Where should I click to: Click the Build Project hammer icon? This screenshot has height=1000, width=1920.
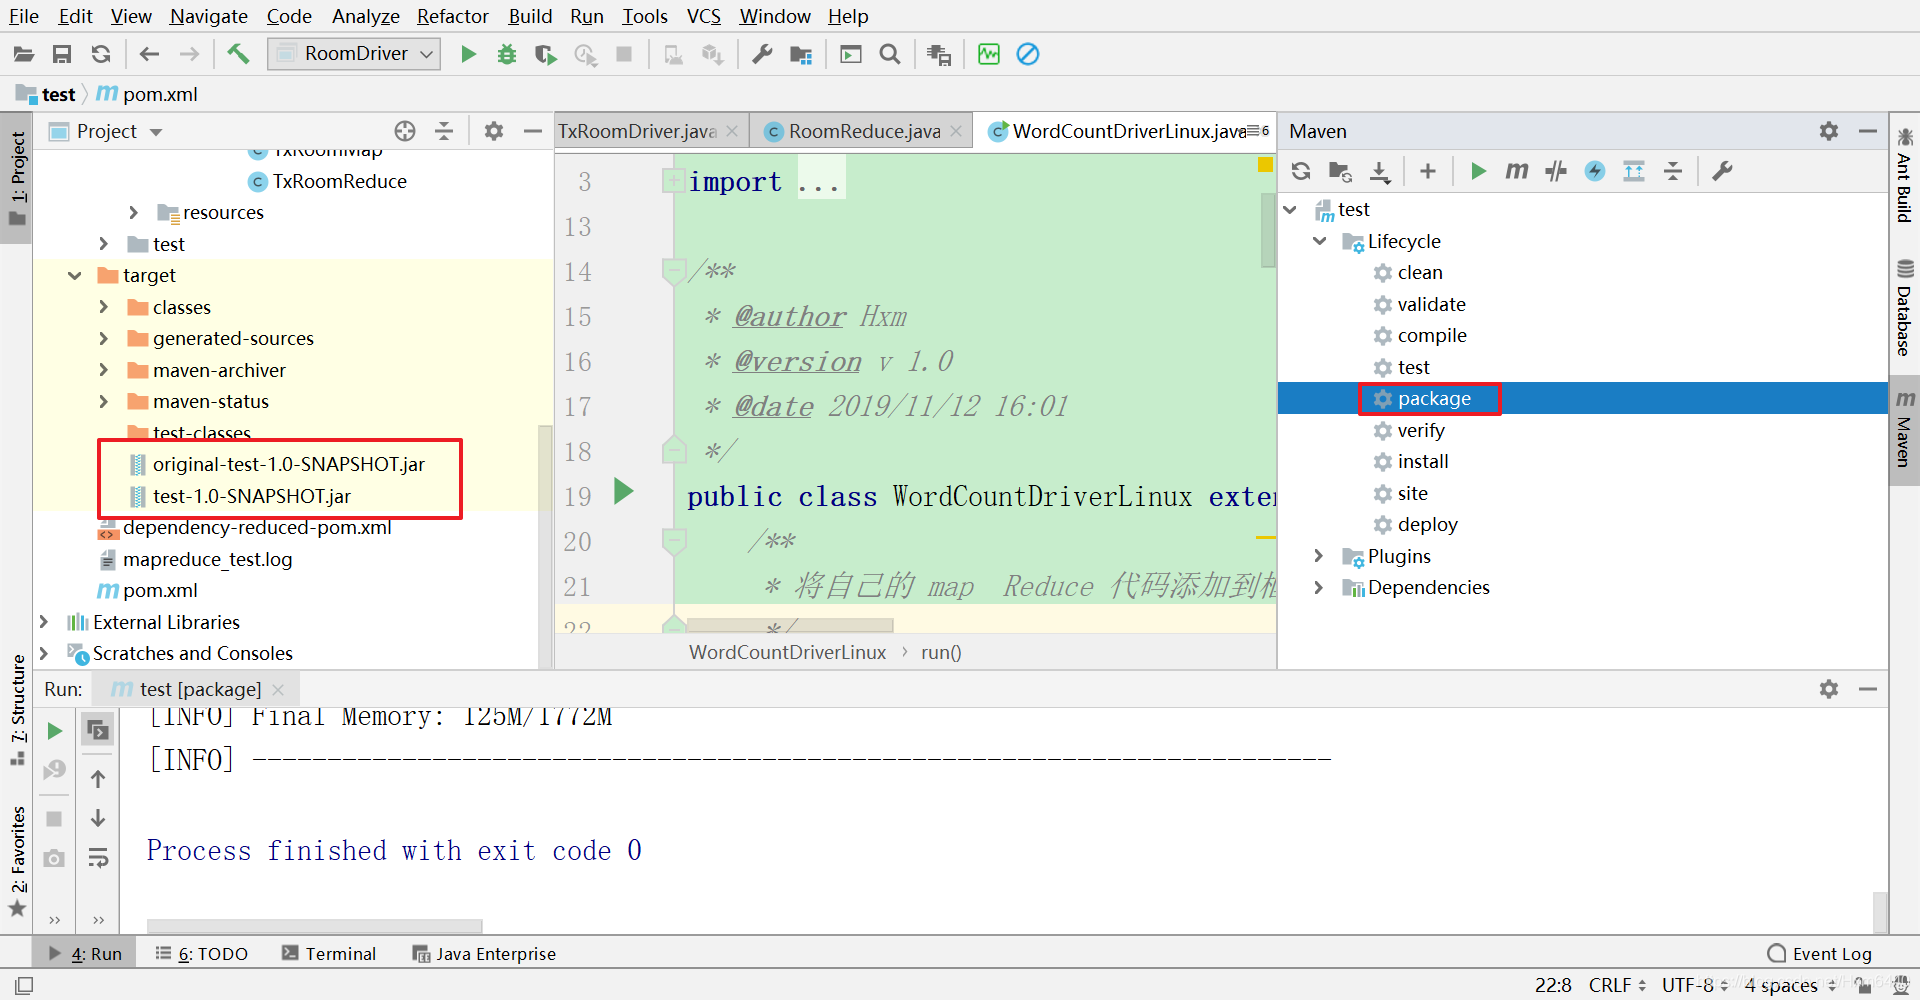238,54
